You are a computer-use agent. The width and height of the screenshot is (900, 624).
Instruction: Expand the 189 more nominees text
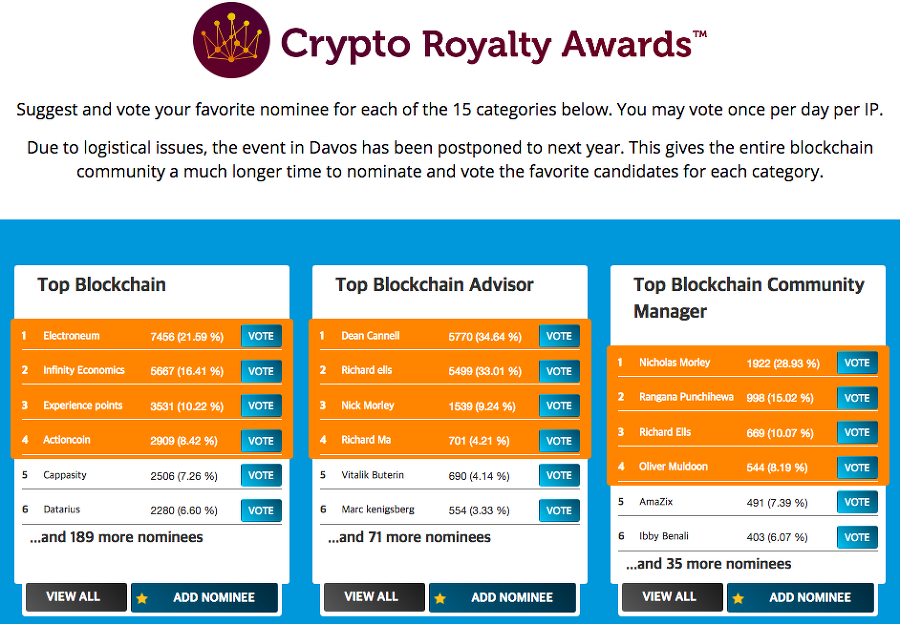[x=116, y=537]
